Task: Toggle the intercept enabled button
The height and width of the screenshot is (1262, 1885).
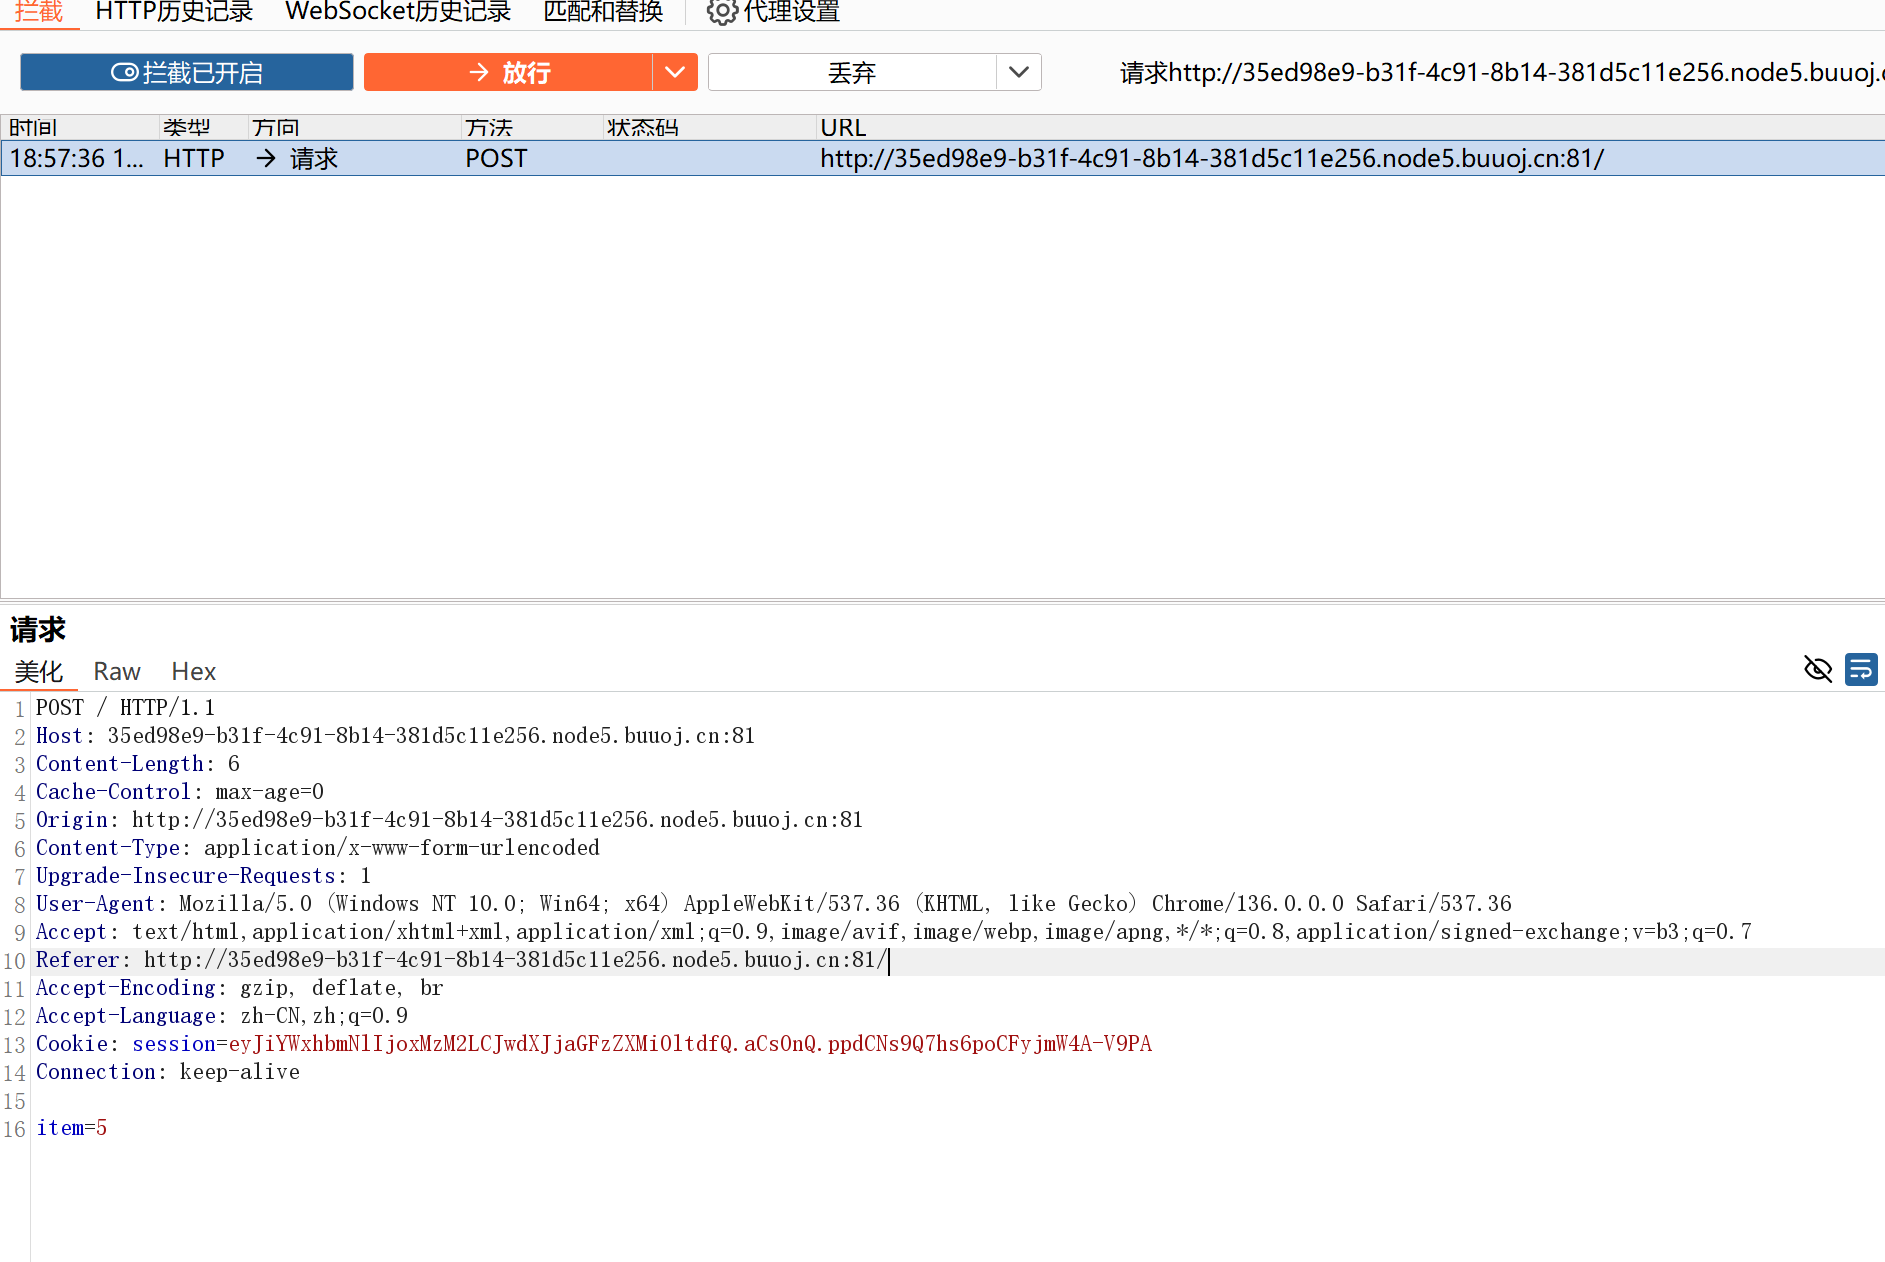Action: click(187, 72)
